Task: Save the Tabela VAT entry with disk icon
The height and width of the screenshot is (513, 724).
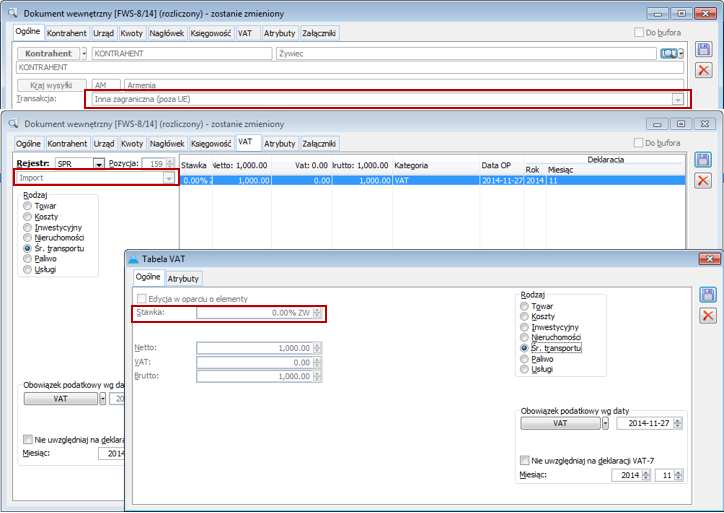Action: [x=708, y=295]
